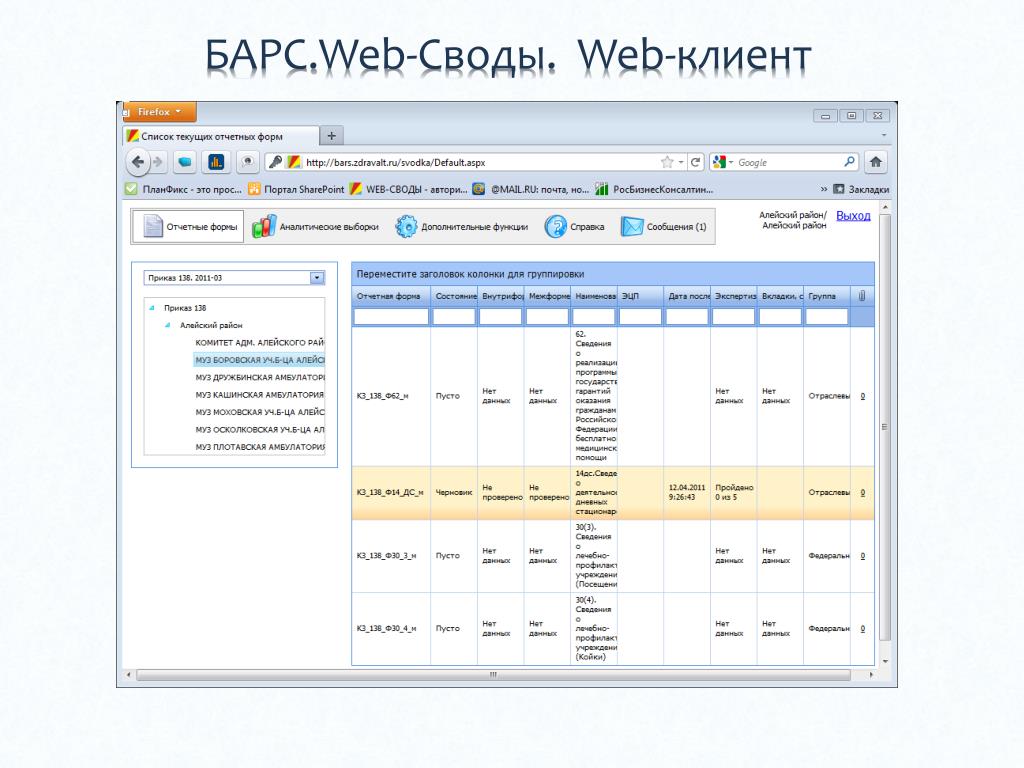1024x768 pixels.
Task: Select МУЗ ПЛОТАВСКАЯ АМБУЛАТОРИЯ tree item
Action: [259, 447]
